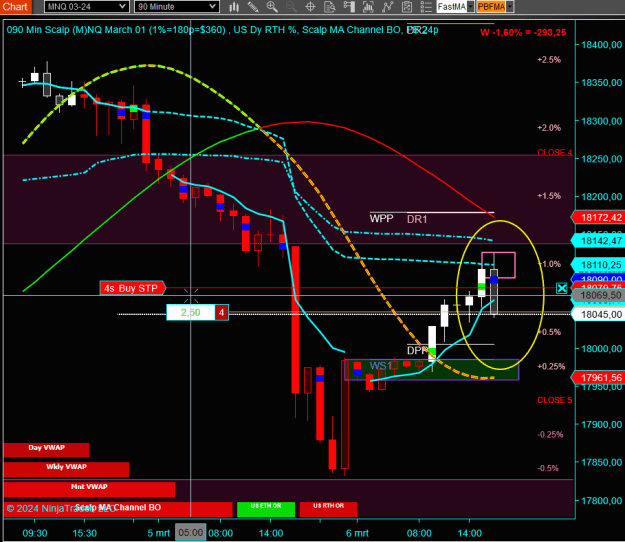Open the bar type chart style selector
This screenshot has width=625, height=542.
234,7
